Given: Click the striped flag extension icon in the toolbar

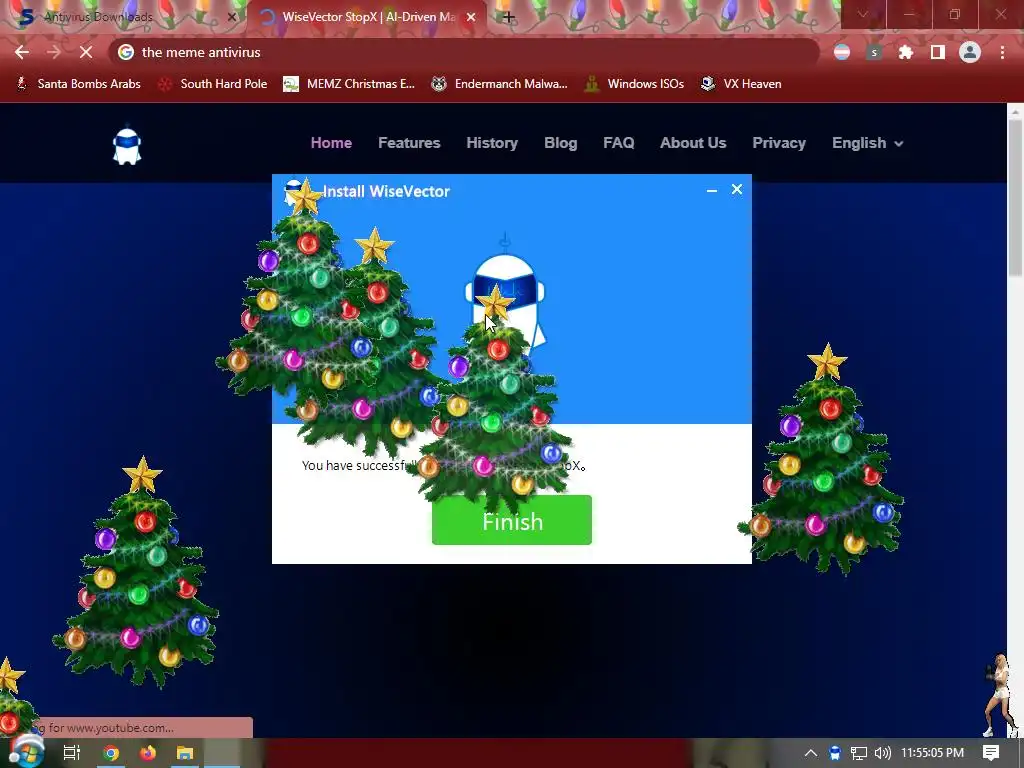Looking at the screenshot, I should [x=842, y=52].
